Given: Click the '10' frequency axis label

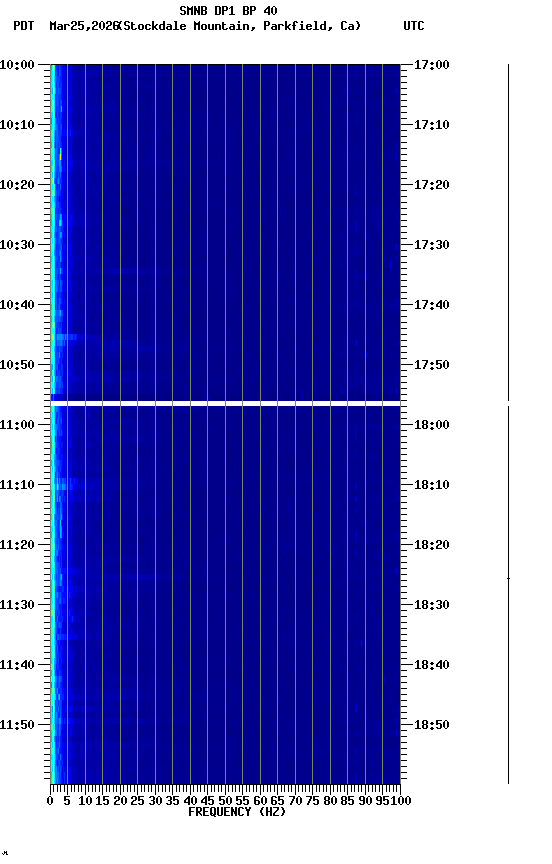Looking at the screenshot, I should [x=85, y=801].
